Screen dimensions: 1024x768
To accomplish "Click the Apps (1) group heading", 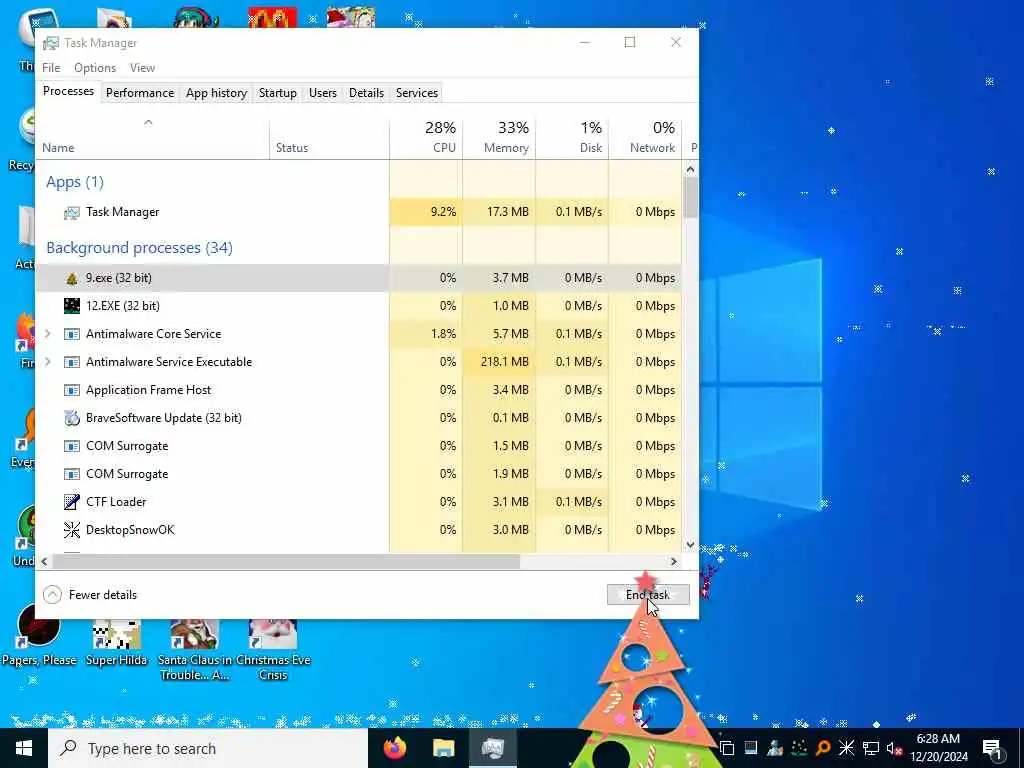I will click(74, 182).
